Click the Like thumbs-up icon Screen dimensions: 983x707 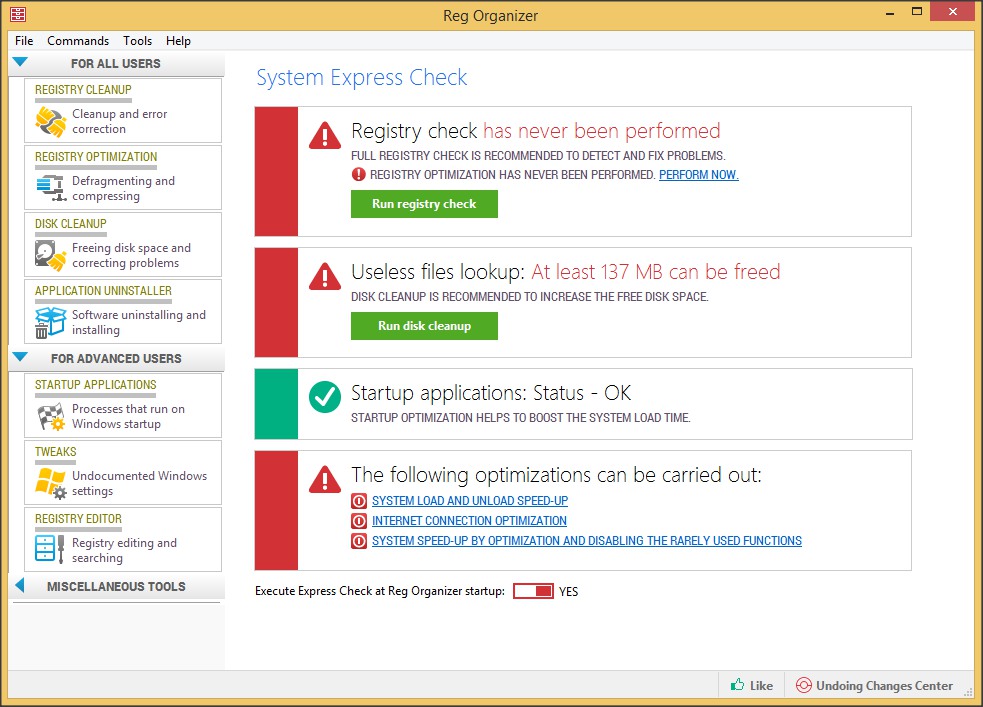click(738, 684)
